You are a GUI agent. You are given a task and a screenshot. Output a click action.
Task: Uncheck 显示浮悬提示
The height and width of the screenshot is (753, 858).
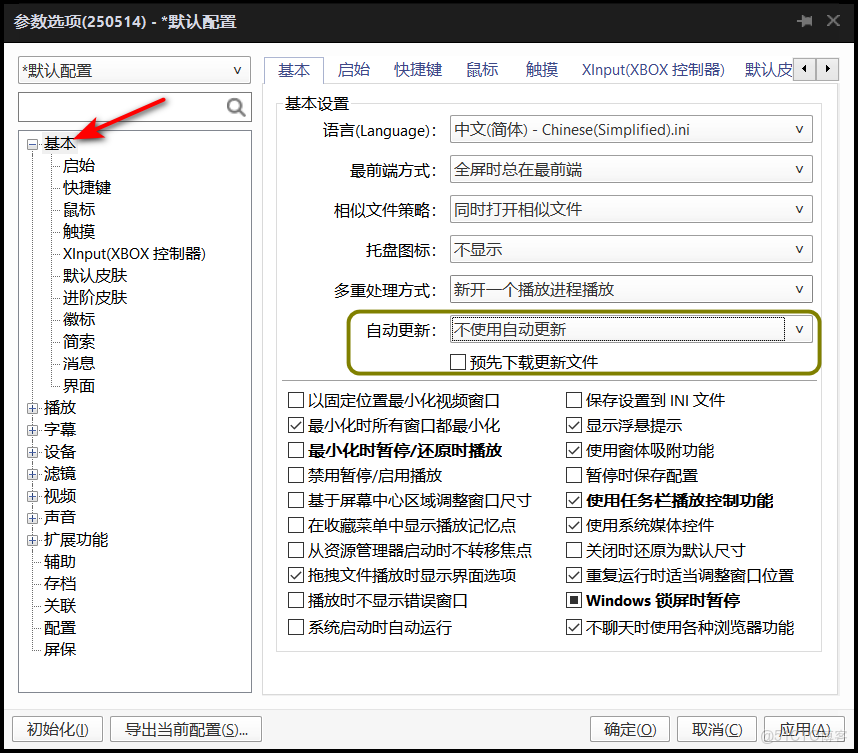[574, 424]
